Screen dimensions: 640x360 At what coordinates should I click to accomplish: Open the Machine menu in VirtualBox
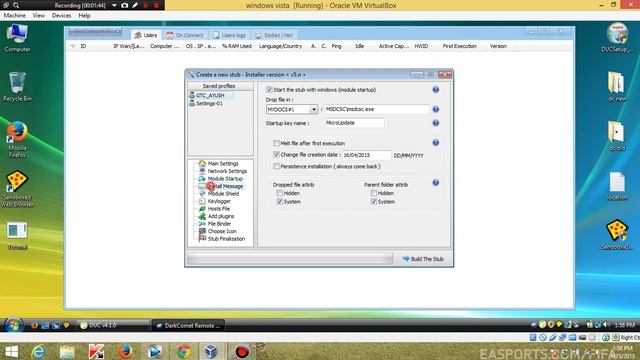coord(14,16)
